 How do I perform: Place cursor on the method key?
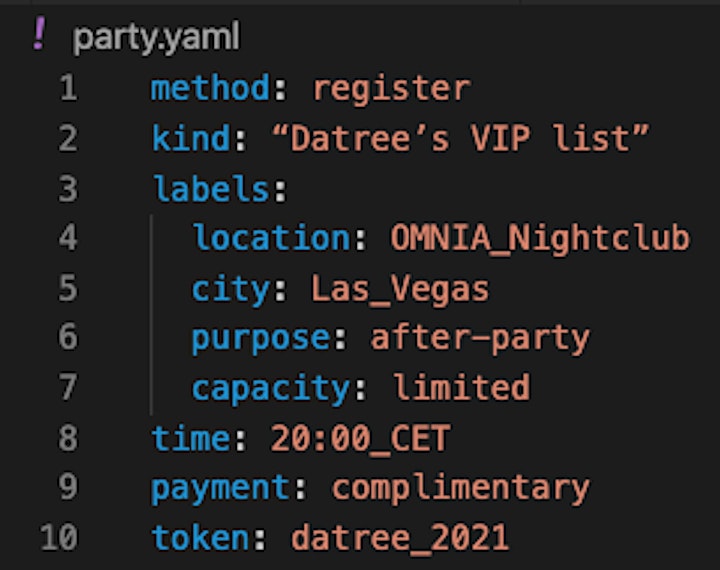pos(210,88)
